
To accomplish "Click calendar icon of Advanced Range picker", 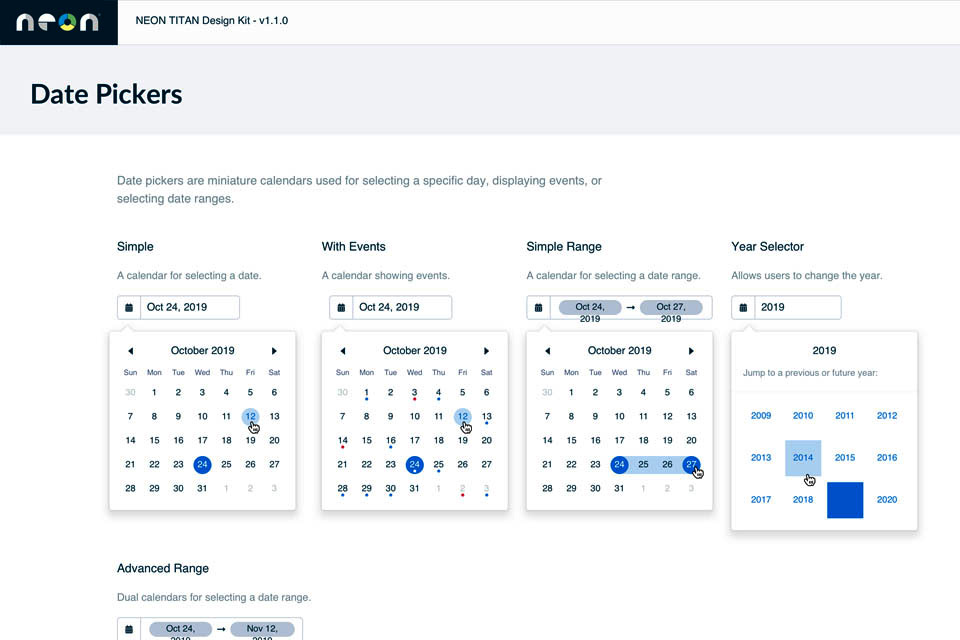I will [x=128, y=629].
